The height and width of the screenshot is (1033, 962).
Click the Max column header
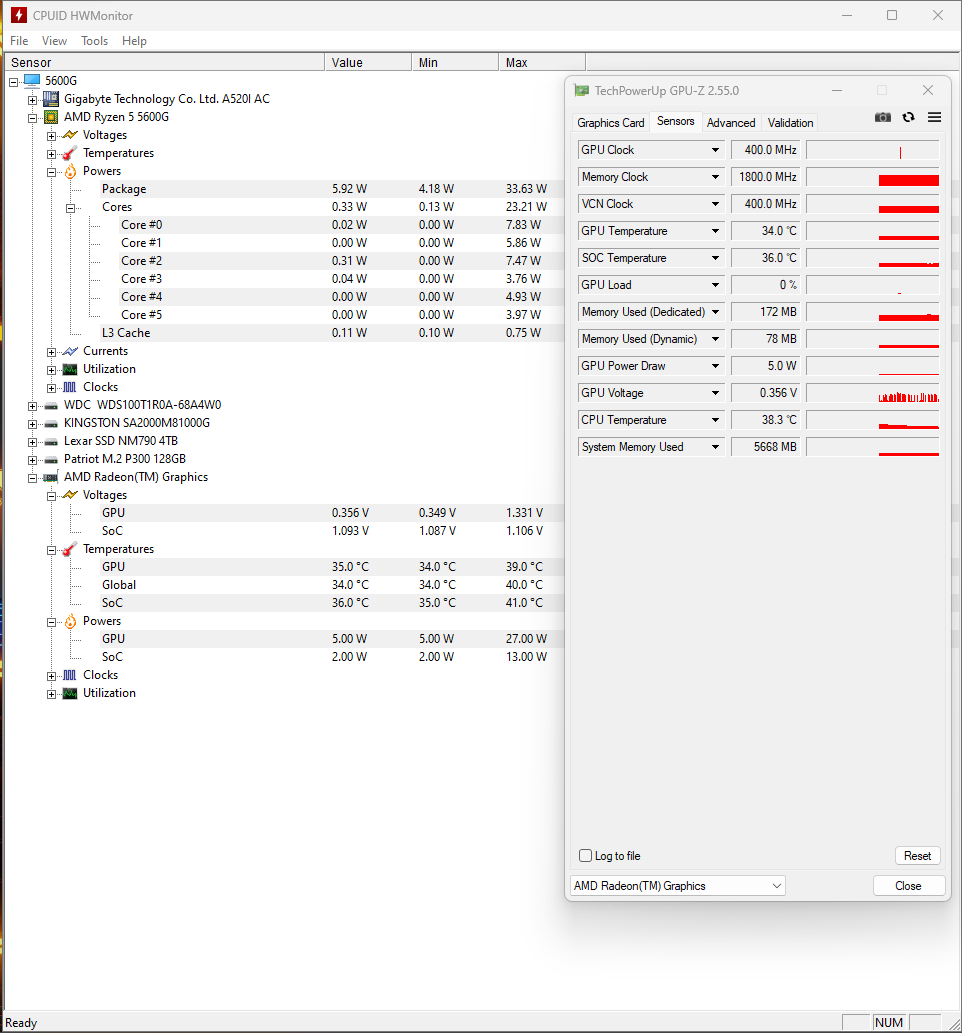[542, 63]
